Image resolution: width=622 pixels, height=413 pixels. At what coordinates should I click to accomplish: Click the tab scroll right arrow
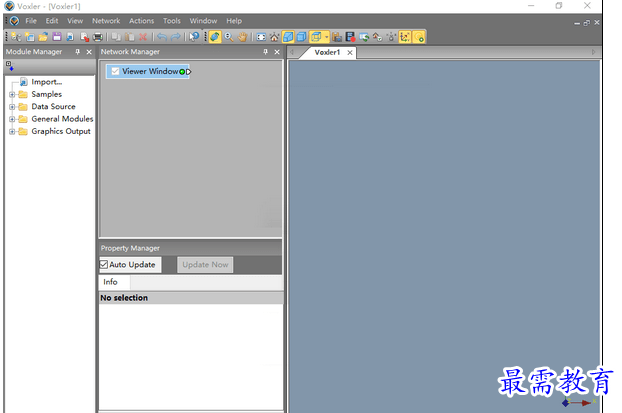pyautogui.click(x=593, y=52)
